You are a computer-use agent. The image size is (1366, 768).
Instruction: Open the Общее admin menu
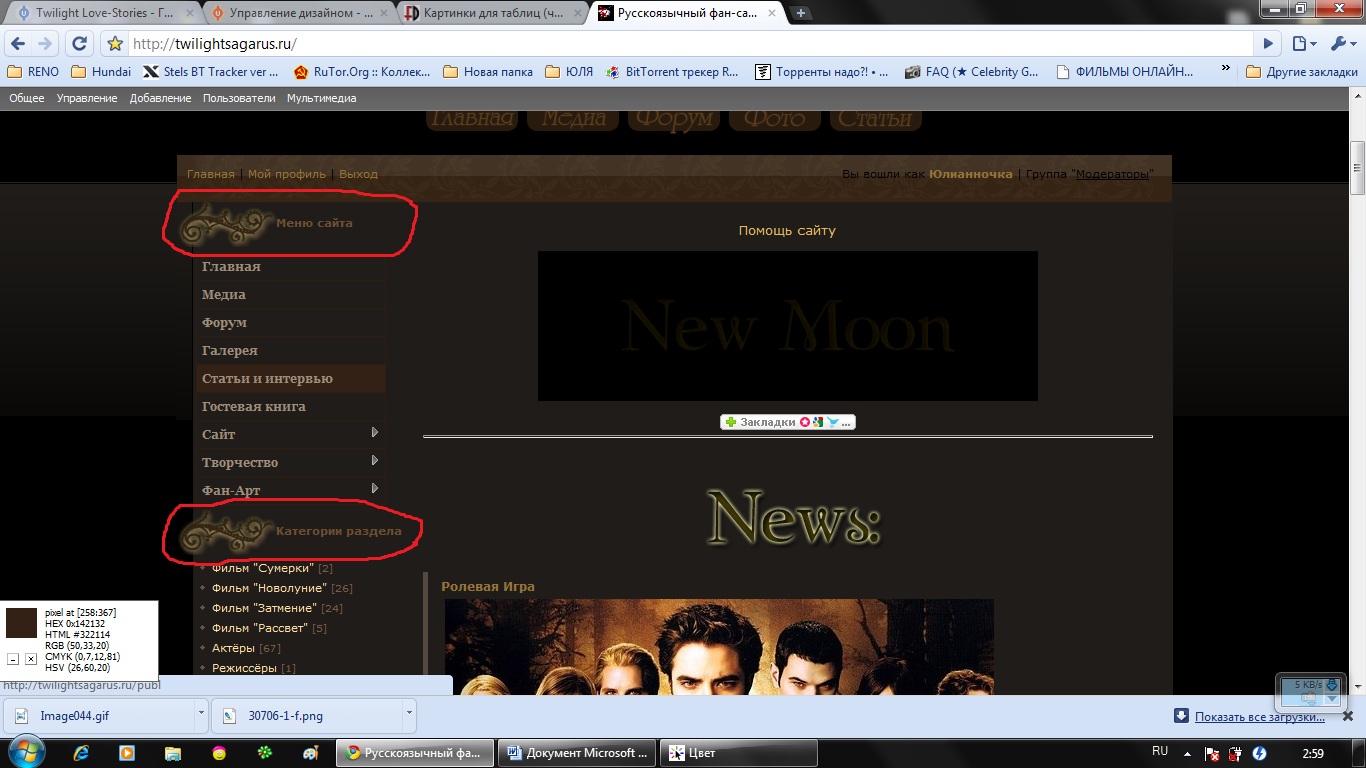point(27,98)
